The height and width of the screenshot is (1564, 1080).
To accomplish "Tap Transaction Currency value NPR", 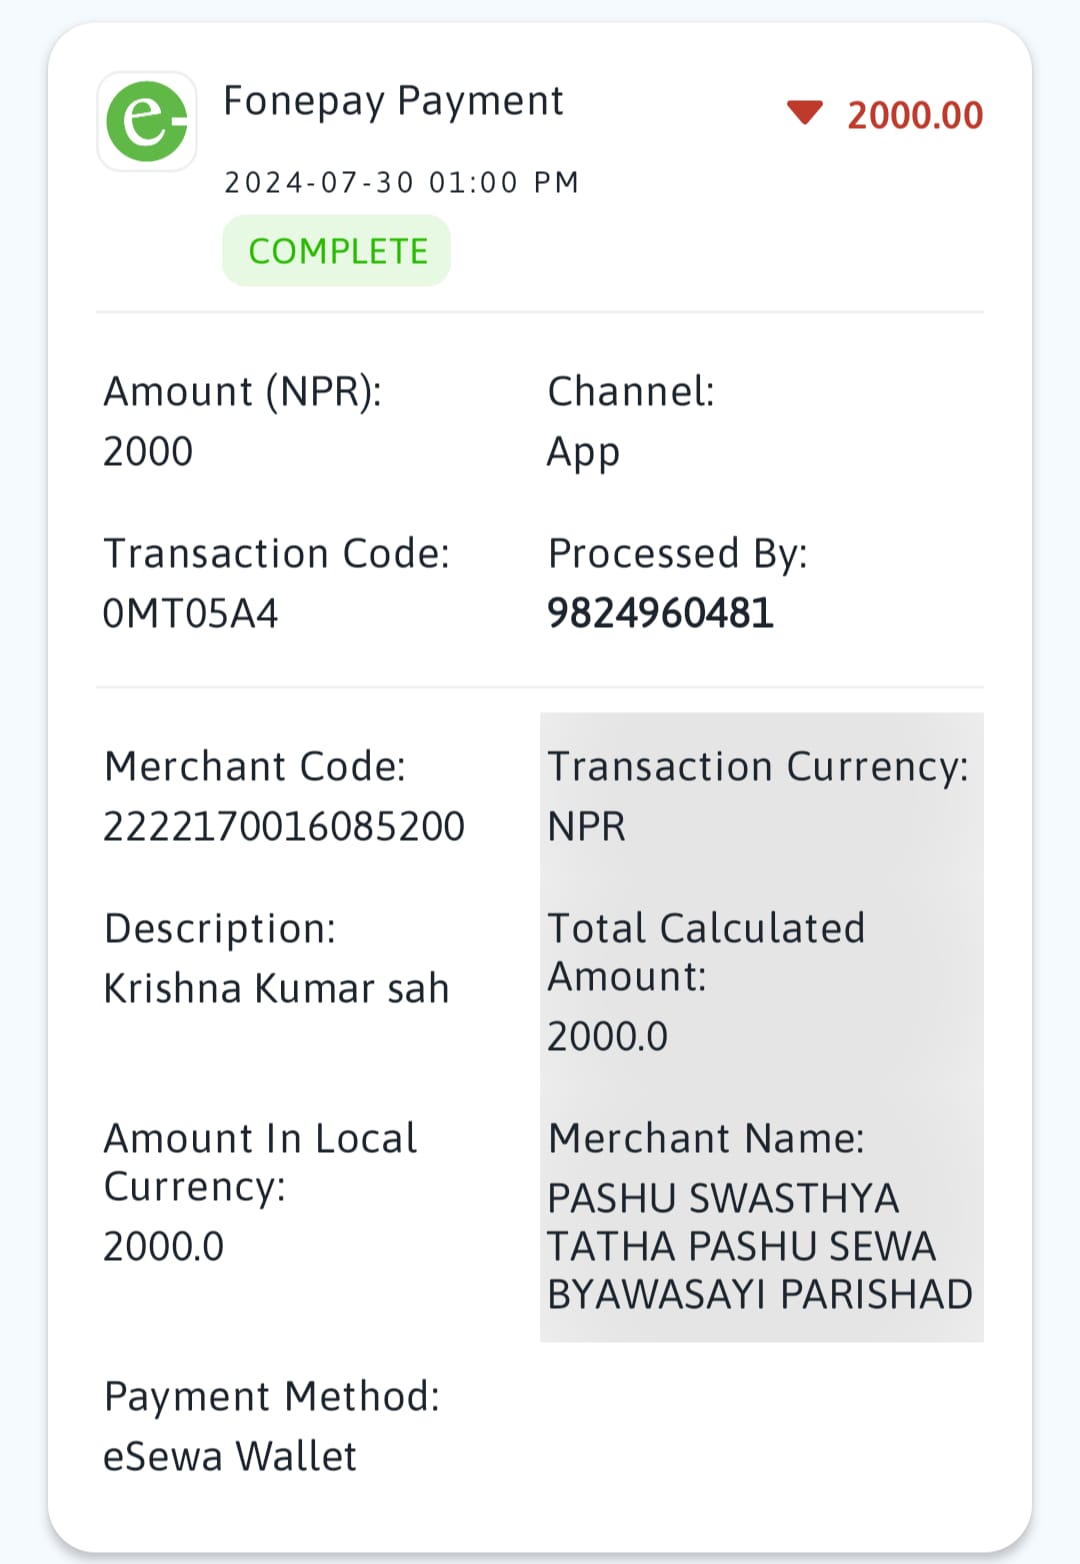I will [x=587, y=826].
